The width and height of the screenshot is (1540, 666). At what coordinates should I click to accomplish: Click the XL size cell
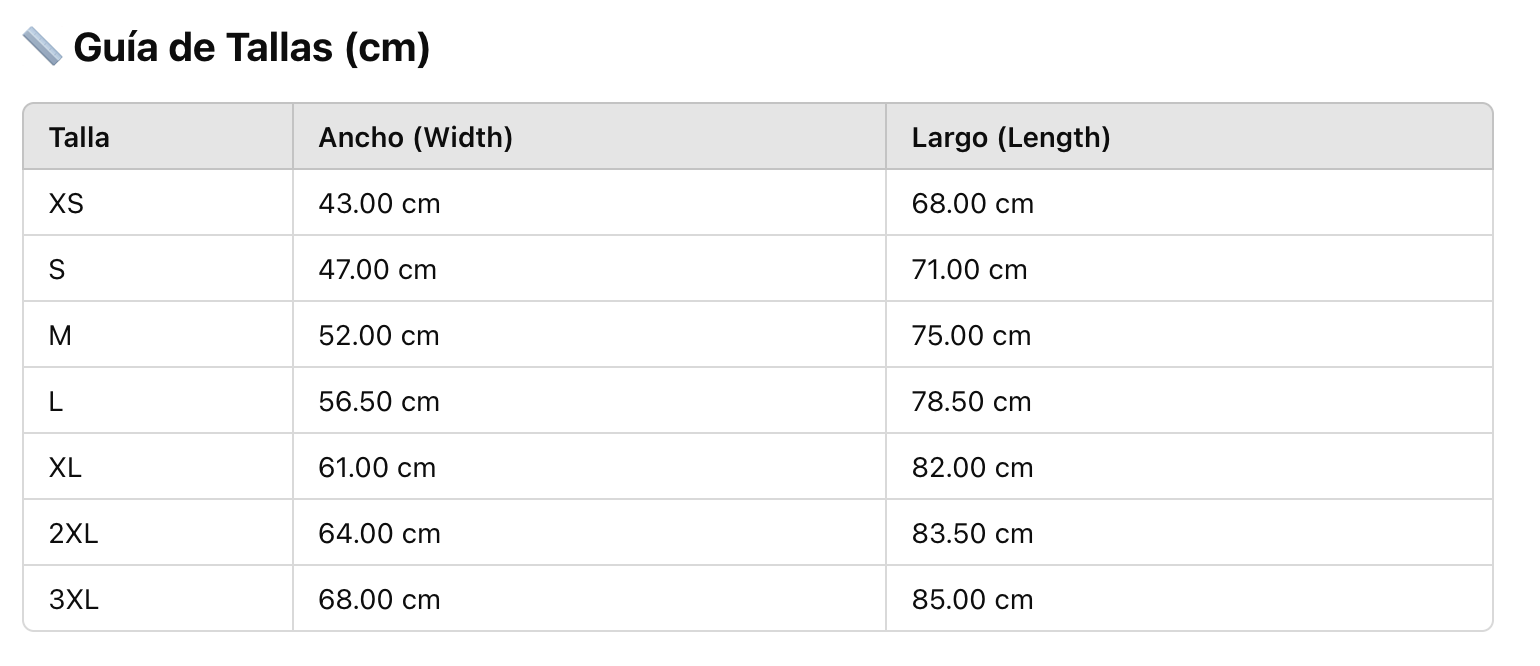65,467
